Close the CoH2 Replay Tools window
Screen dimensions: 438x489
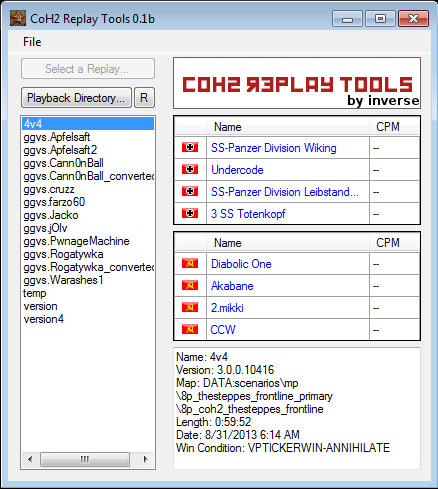[413, 19]
